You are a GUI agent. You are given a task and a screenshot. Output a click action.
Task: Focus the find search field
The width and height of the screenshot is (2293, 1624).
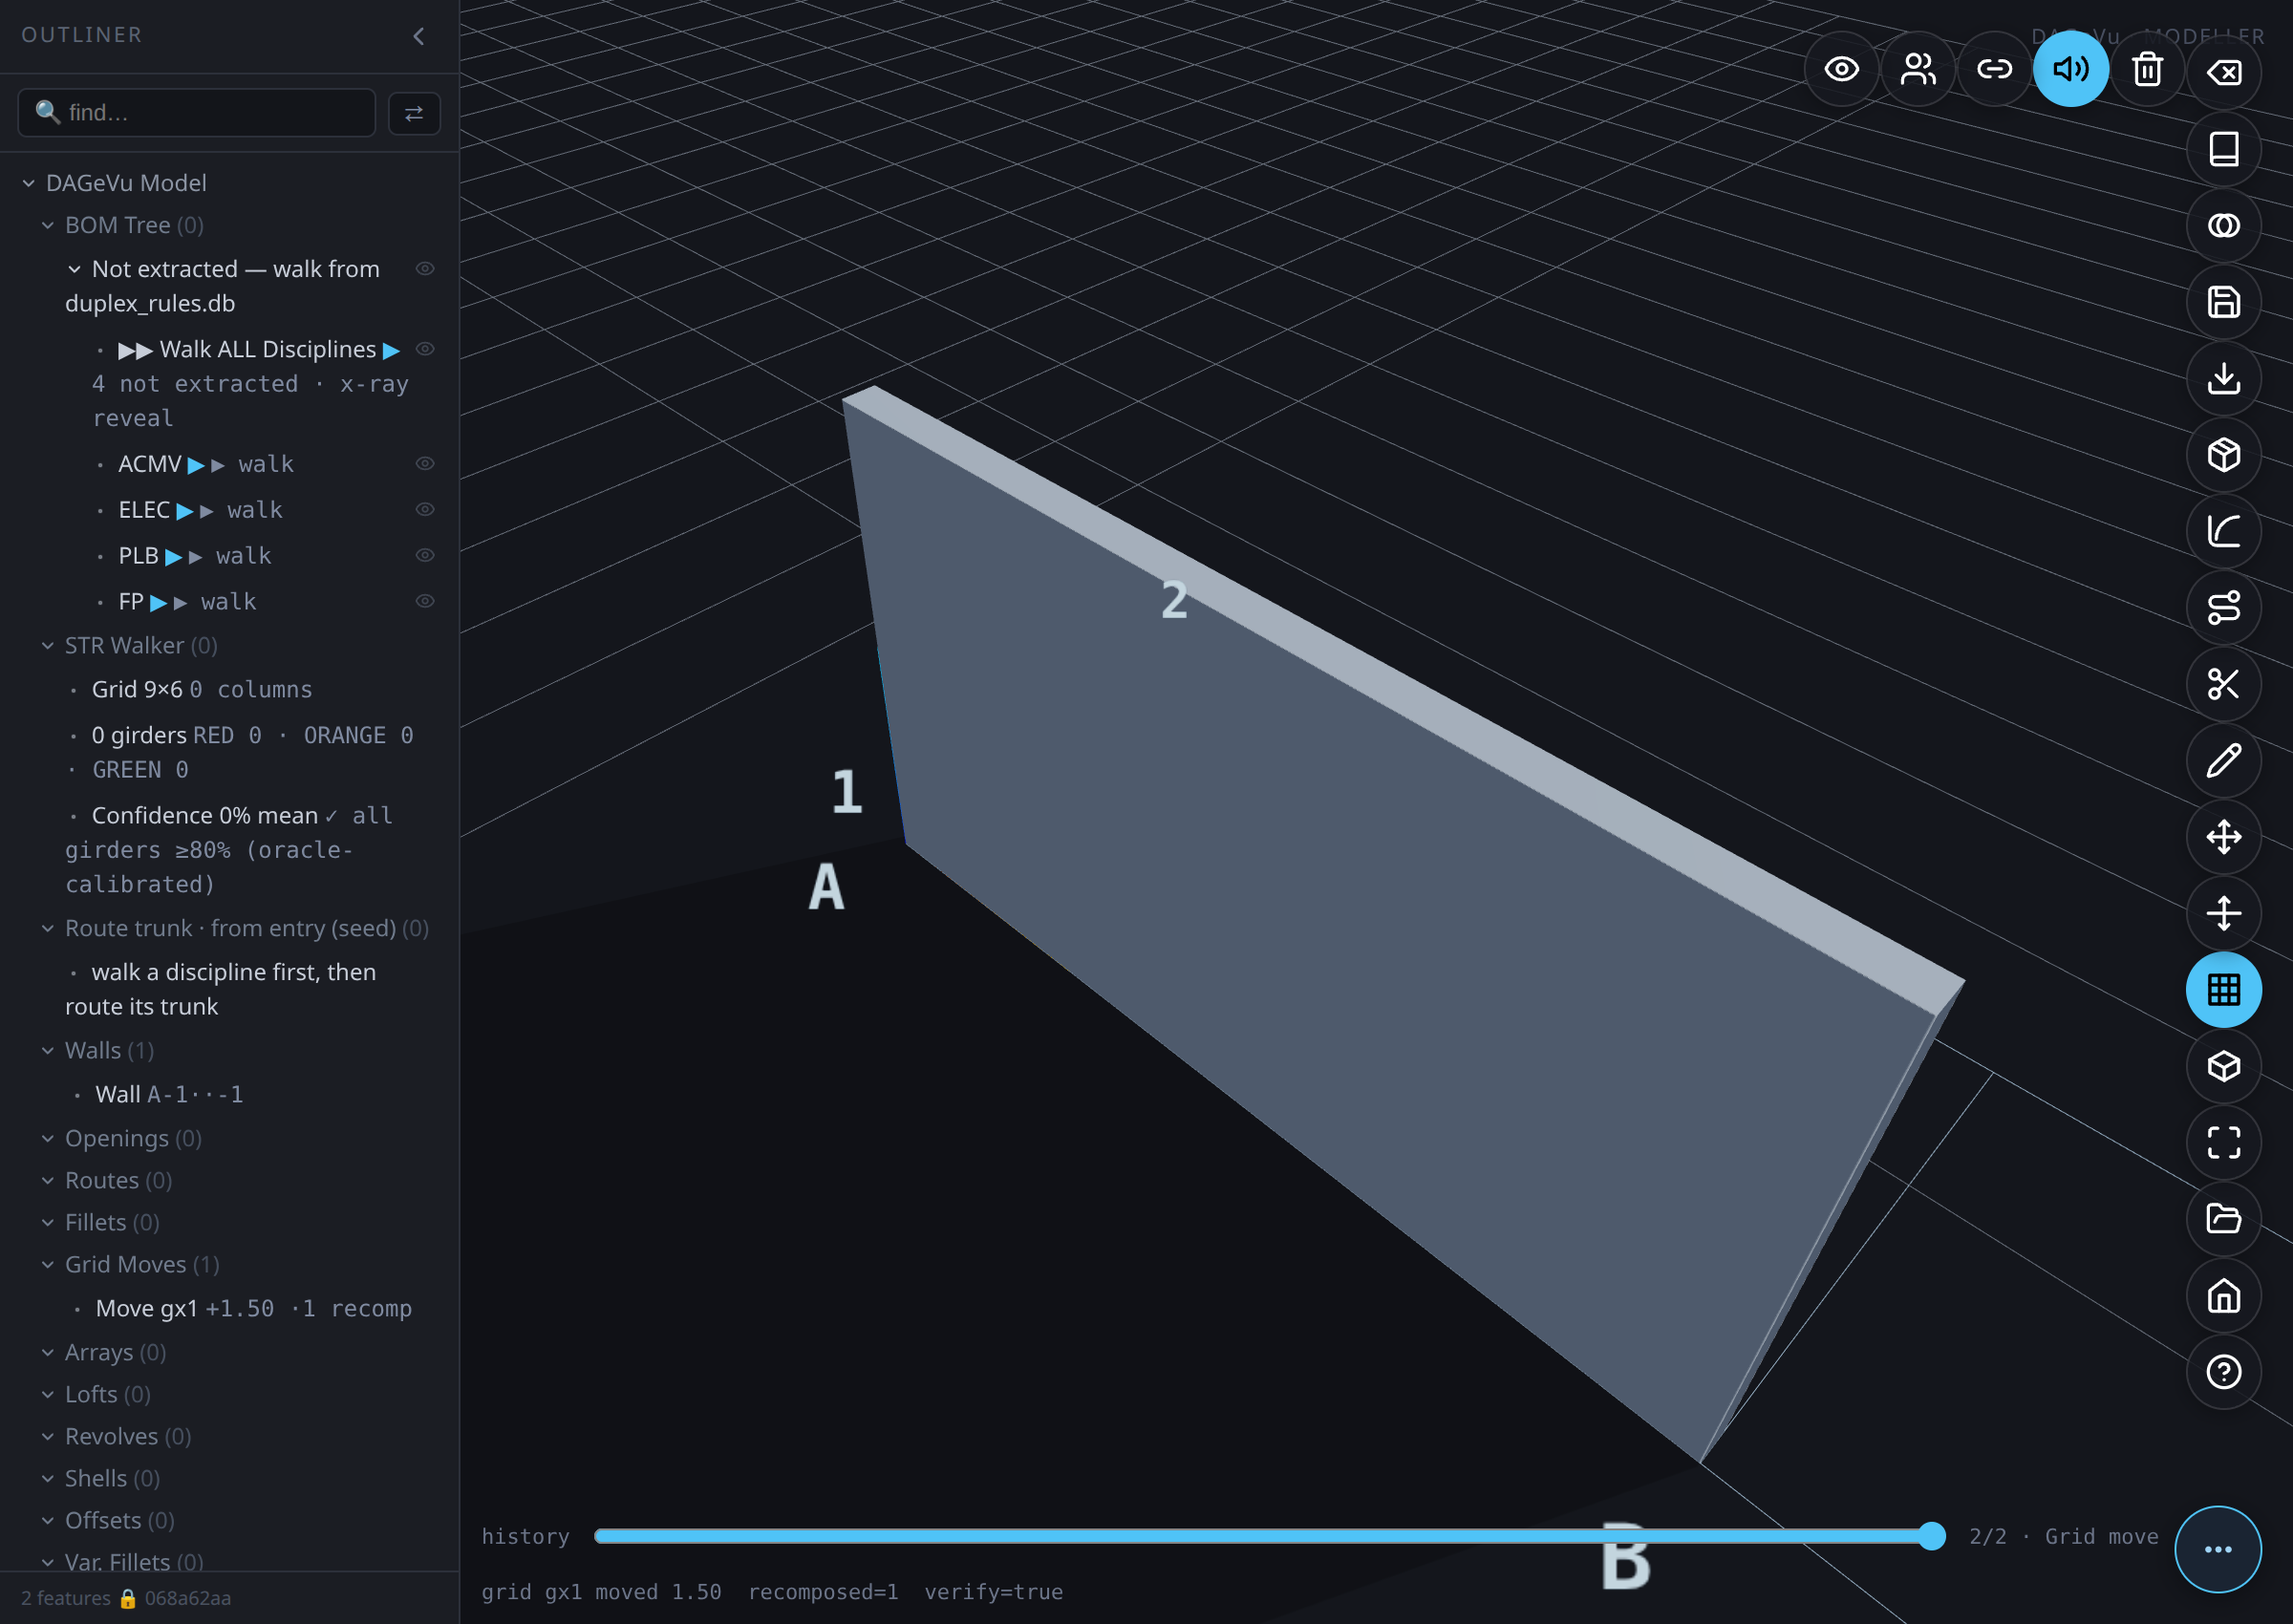pyautogui.click(x=197, y=113)
